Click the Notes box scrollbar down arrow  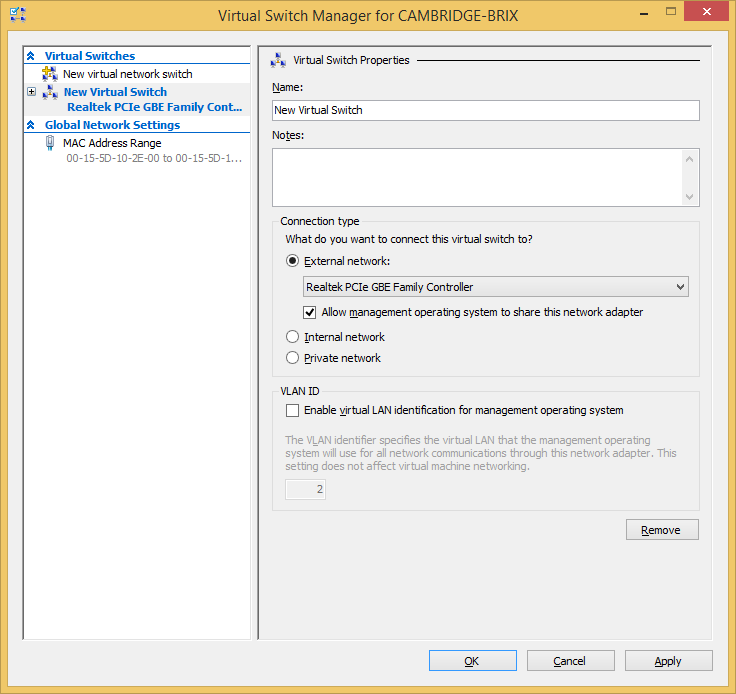coord(689,197)
